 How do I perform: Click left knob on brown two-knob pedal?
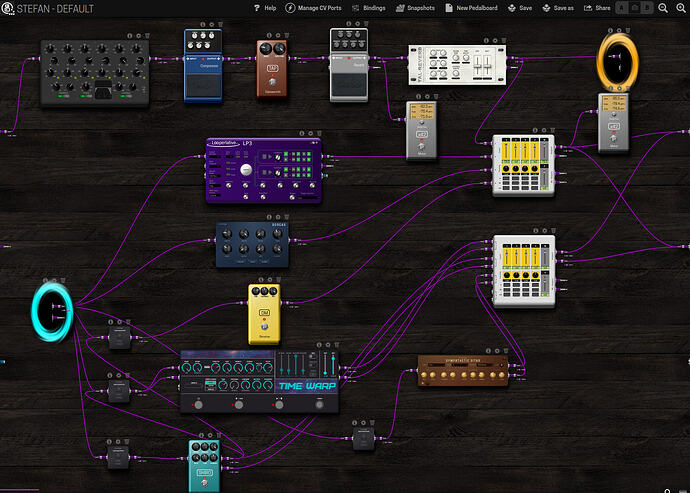click(265, 48)
